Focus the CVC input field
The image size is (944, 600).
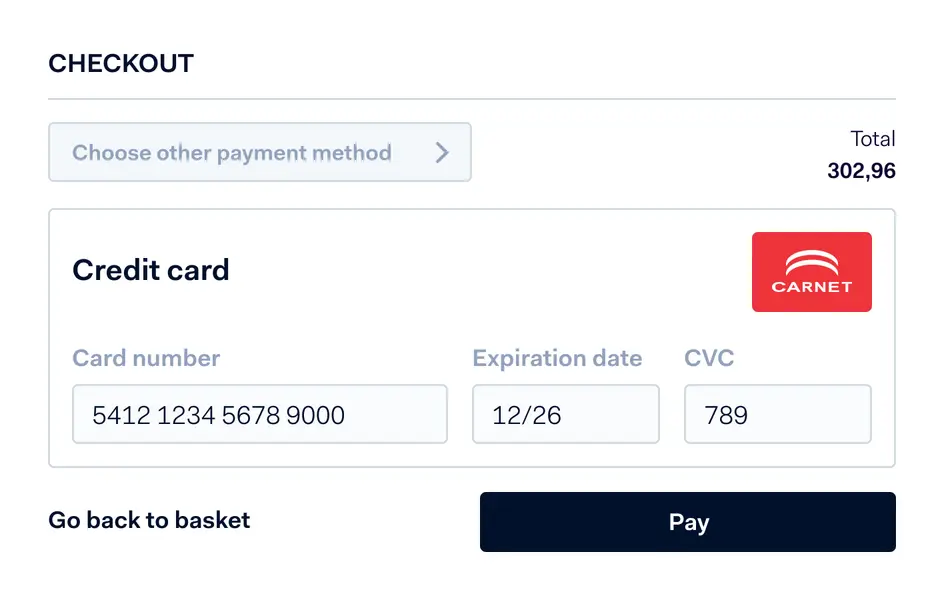(777, 413)
